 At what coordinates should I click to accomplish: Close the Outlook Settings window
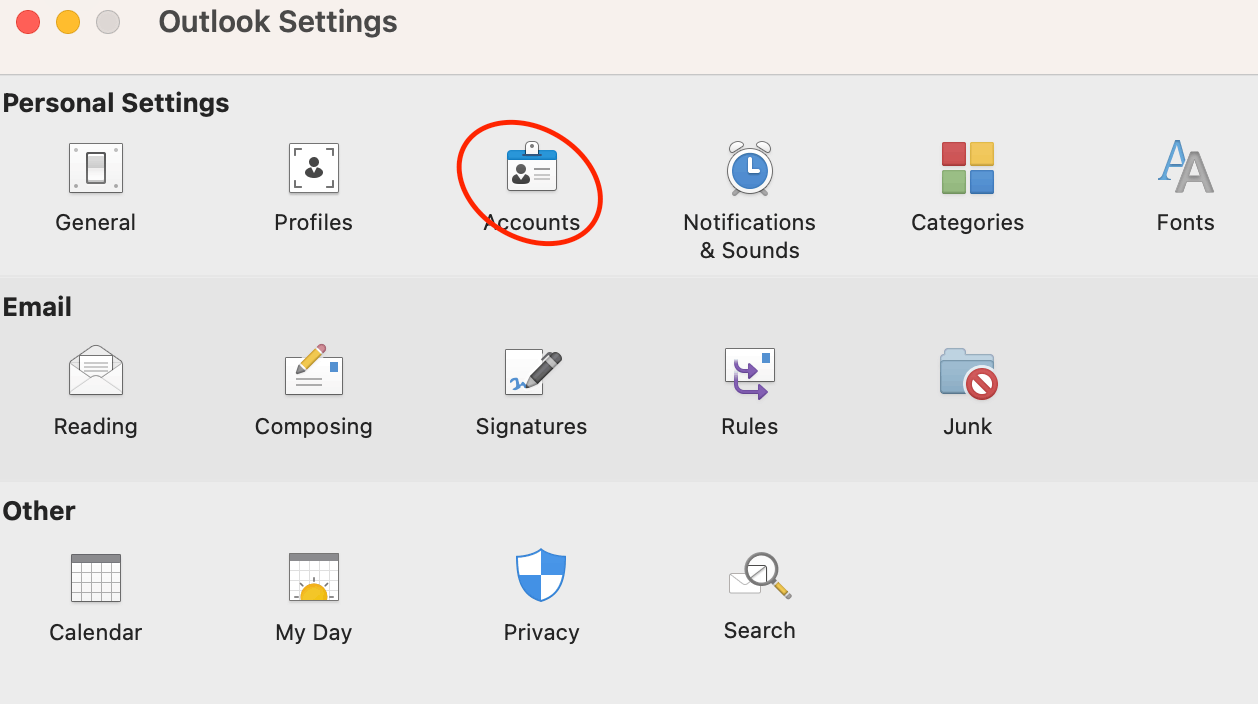tap(28, 22)
